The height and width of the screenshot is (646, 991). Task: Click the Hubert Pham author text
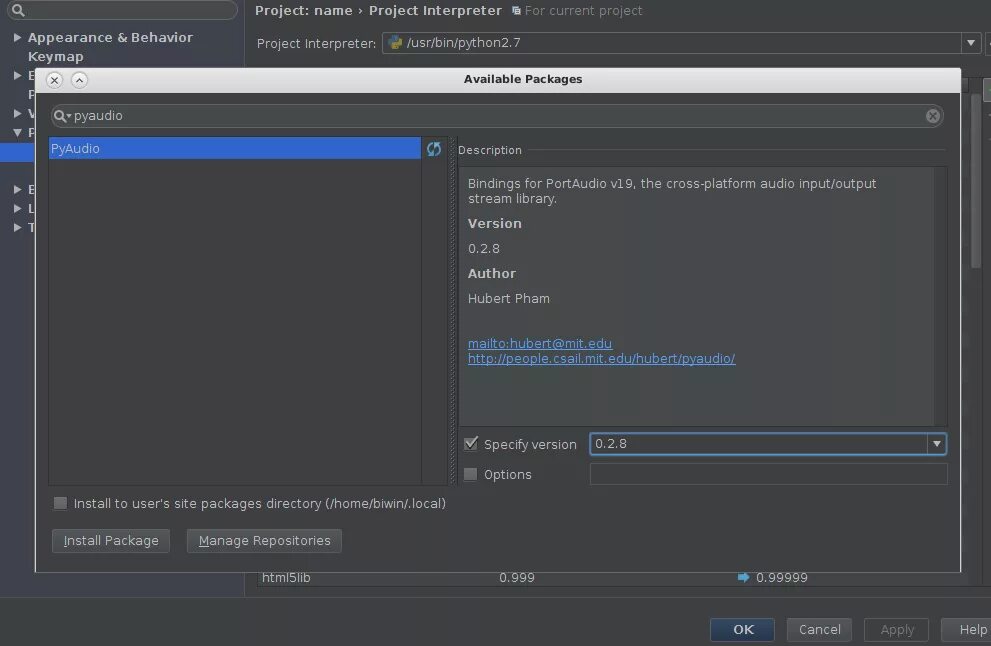click(x=509, y=298)
